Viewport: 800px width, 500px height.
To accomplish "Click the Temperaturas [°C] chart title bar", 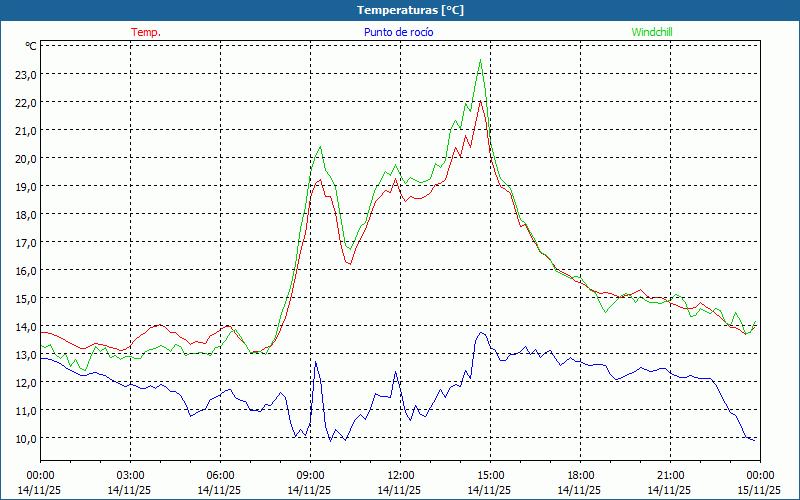I will coord(400,9).
